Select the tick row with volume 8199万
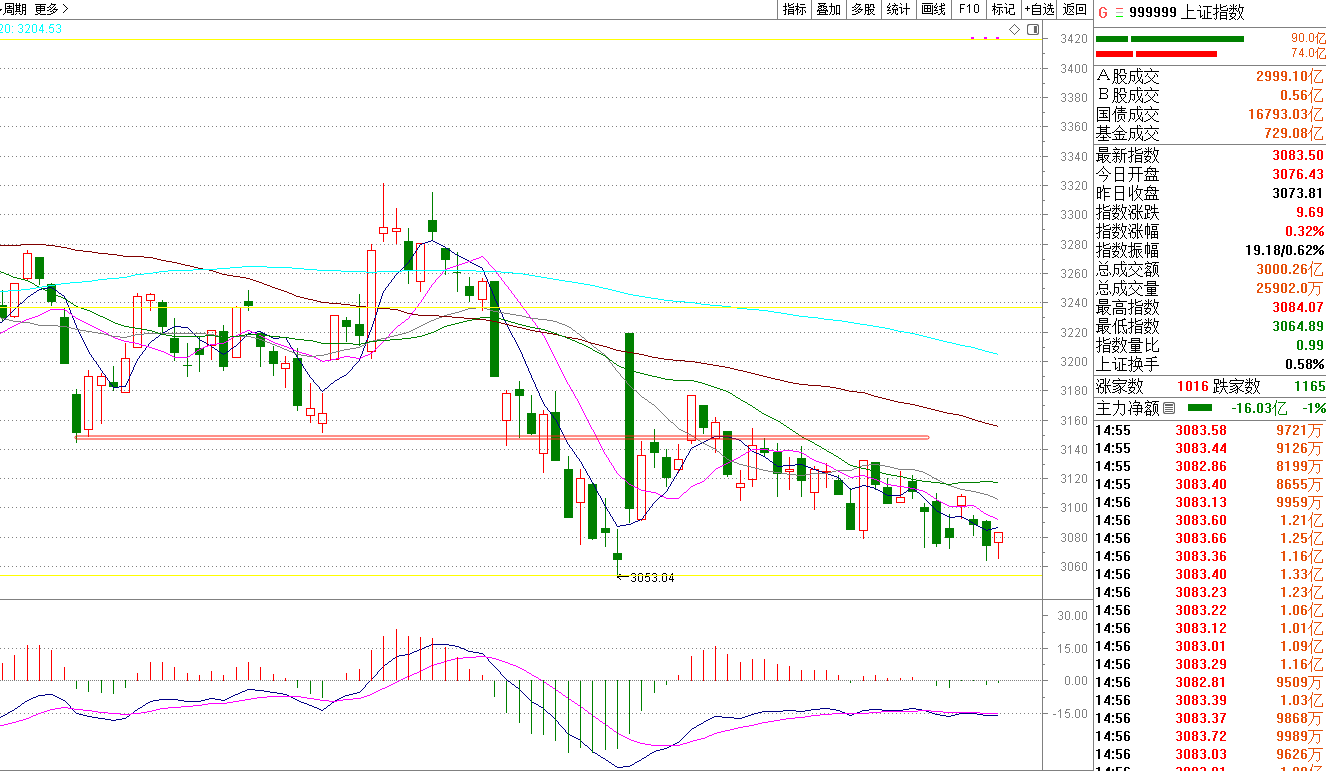1326x771 pixels. click(x=1210, y=466)
